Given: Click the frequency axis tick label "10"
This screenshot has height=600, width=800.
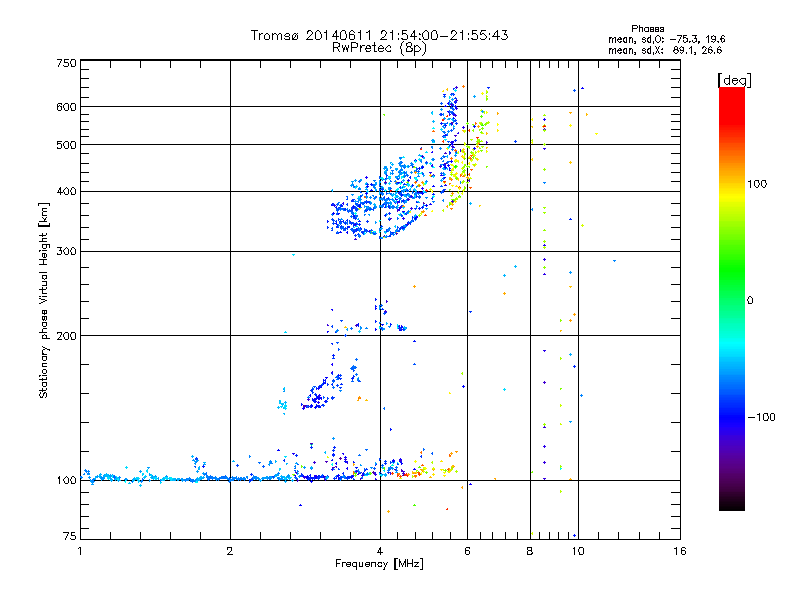Looking at the screenshot, I should pyautogui.click(x=578, y=551).
